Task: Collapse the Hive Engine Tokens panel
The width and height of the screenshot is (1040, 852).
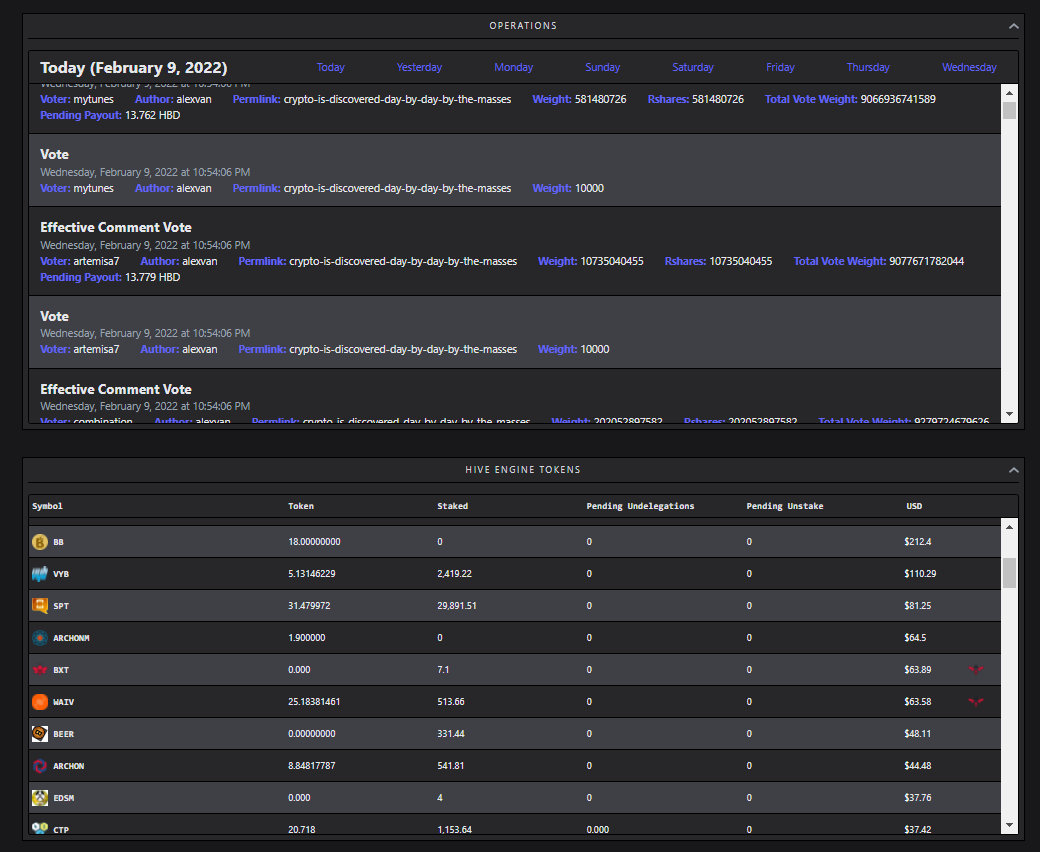Action: coord(1013,470)
